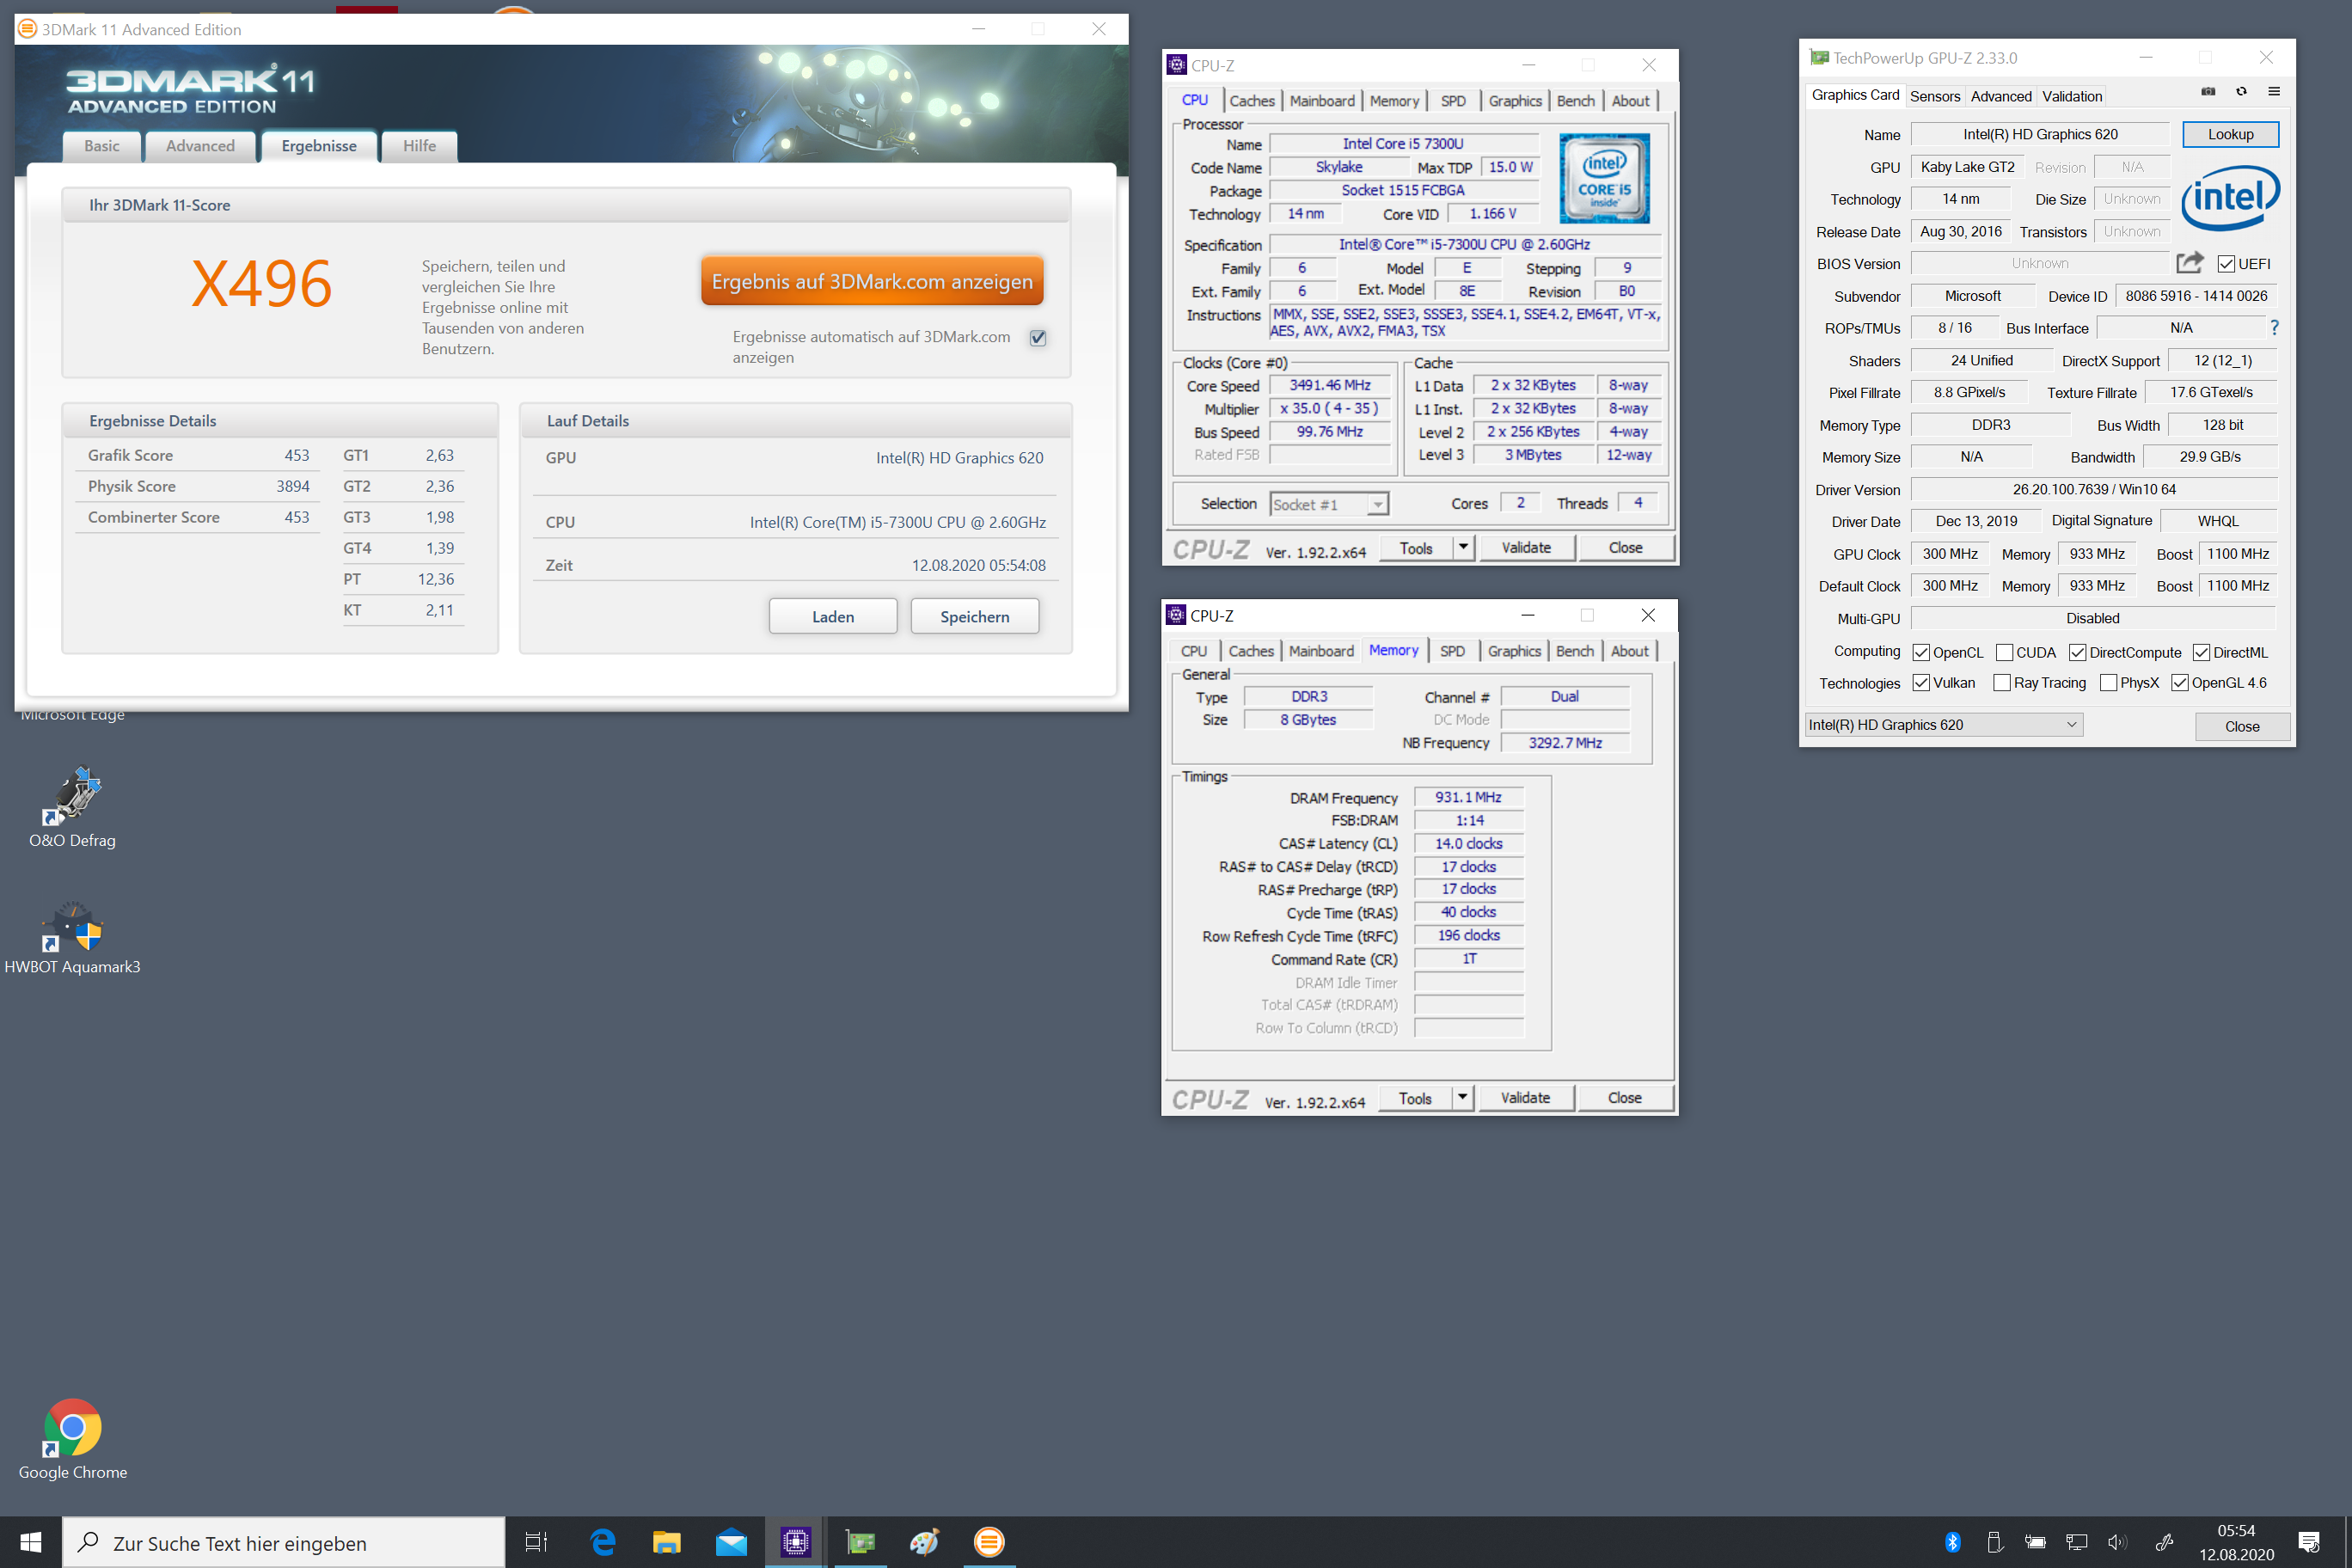The image size is (2352, 1568).
Task: Open Task View in the taskbar
Action: click(536, 1542)
